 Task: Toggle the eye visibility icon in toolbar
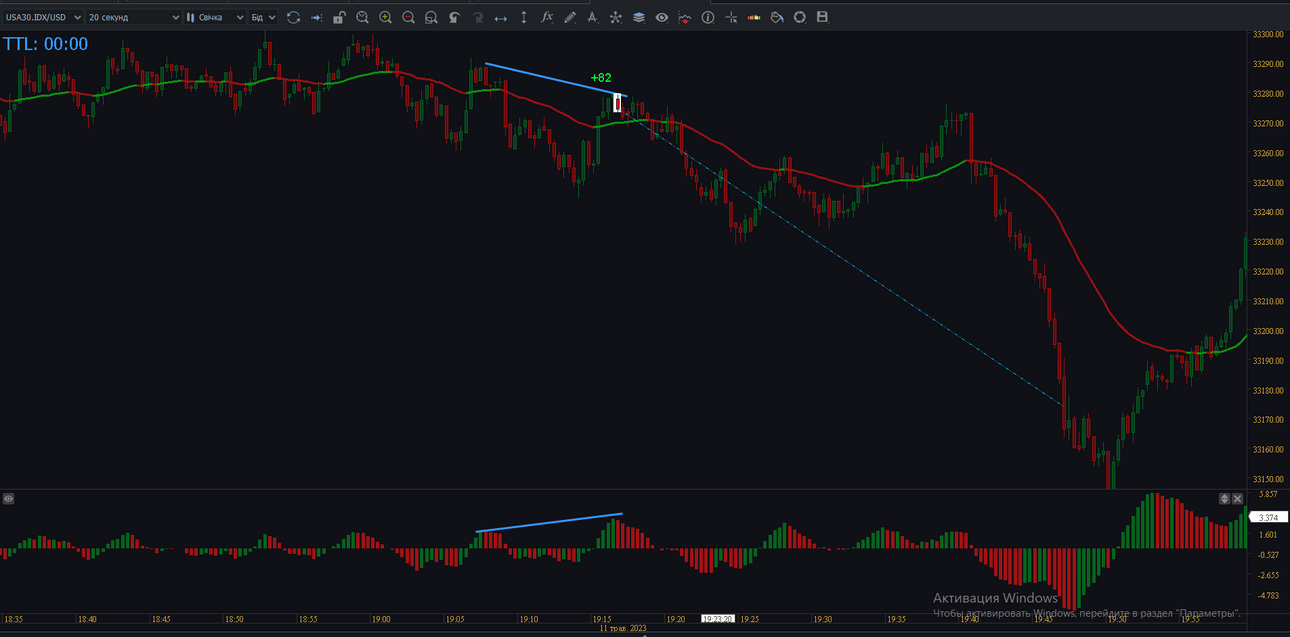(662, 17)
